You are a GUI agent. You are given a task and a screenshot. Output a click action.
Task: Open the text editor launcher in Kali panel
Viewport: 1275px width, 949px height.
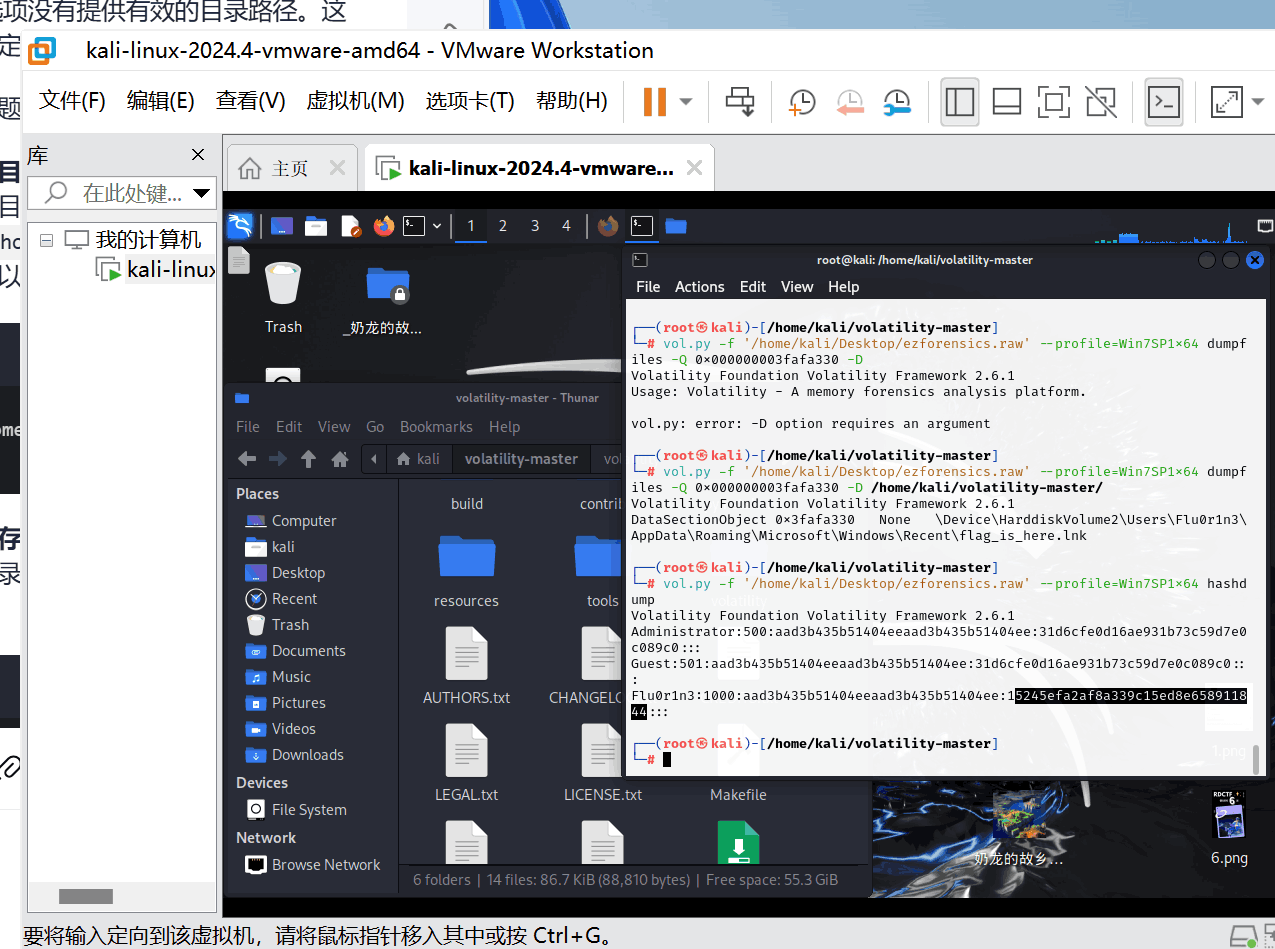pyautogui.click(x=350, y=226)
